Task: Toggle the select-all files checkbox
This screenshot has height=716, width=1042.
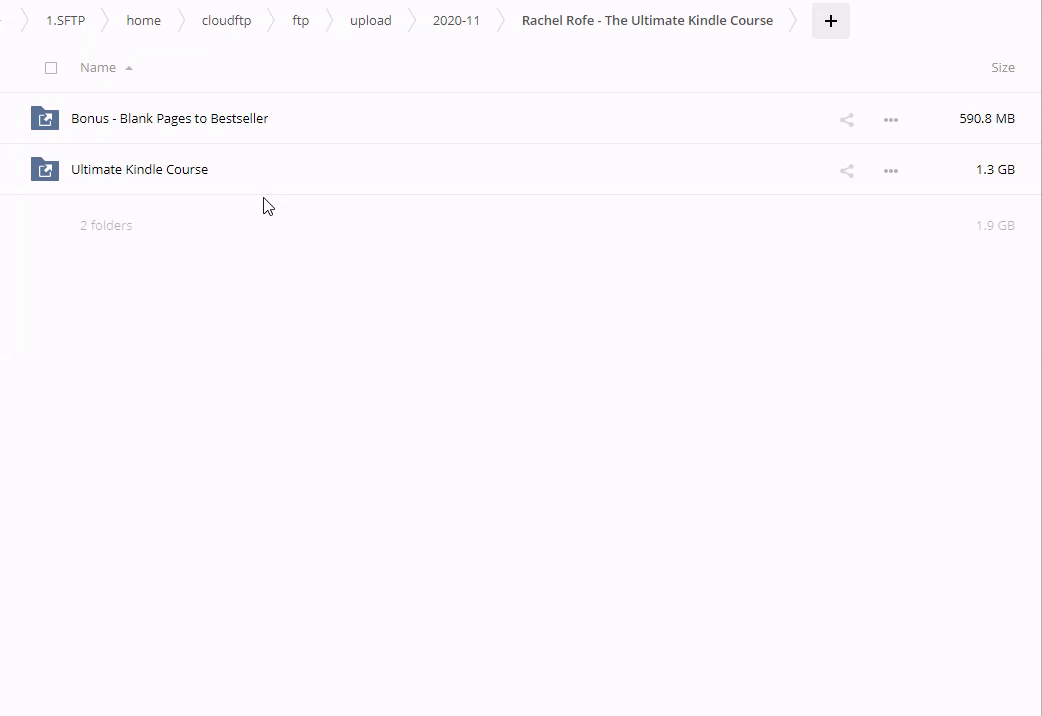Action: pyautogui.click(x=51, y=68)
